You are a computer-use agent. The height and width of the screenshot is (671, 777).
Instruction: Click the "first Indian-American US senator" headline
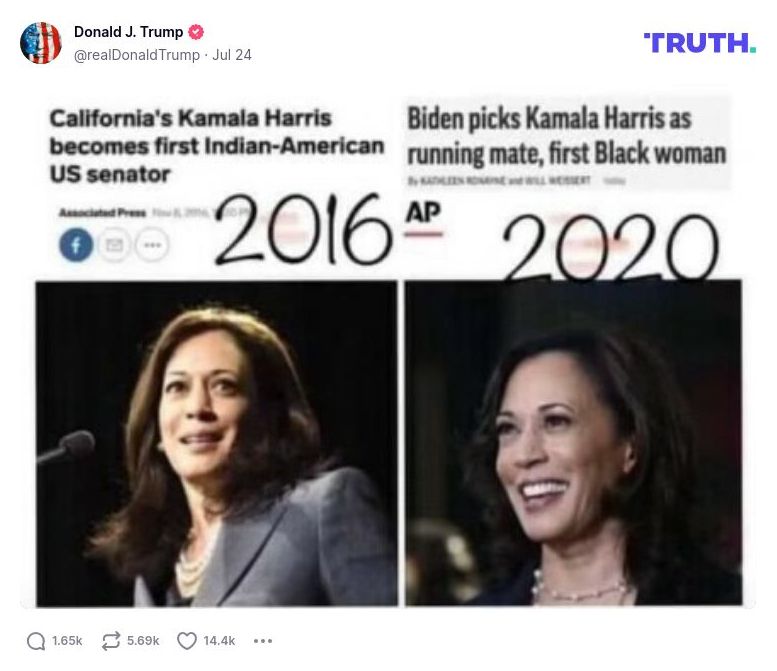click(x=216, y=146)
